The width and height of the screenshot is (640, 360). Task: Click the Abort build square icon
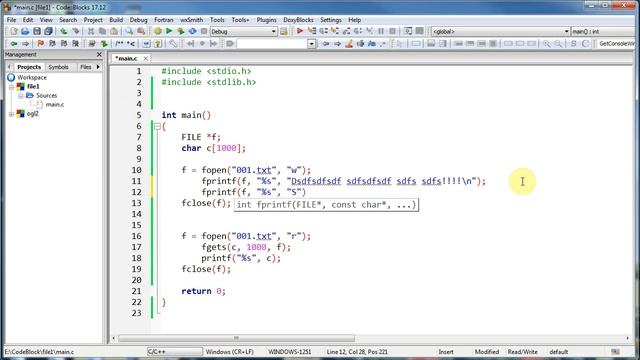point(204,31)
